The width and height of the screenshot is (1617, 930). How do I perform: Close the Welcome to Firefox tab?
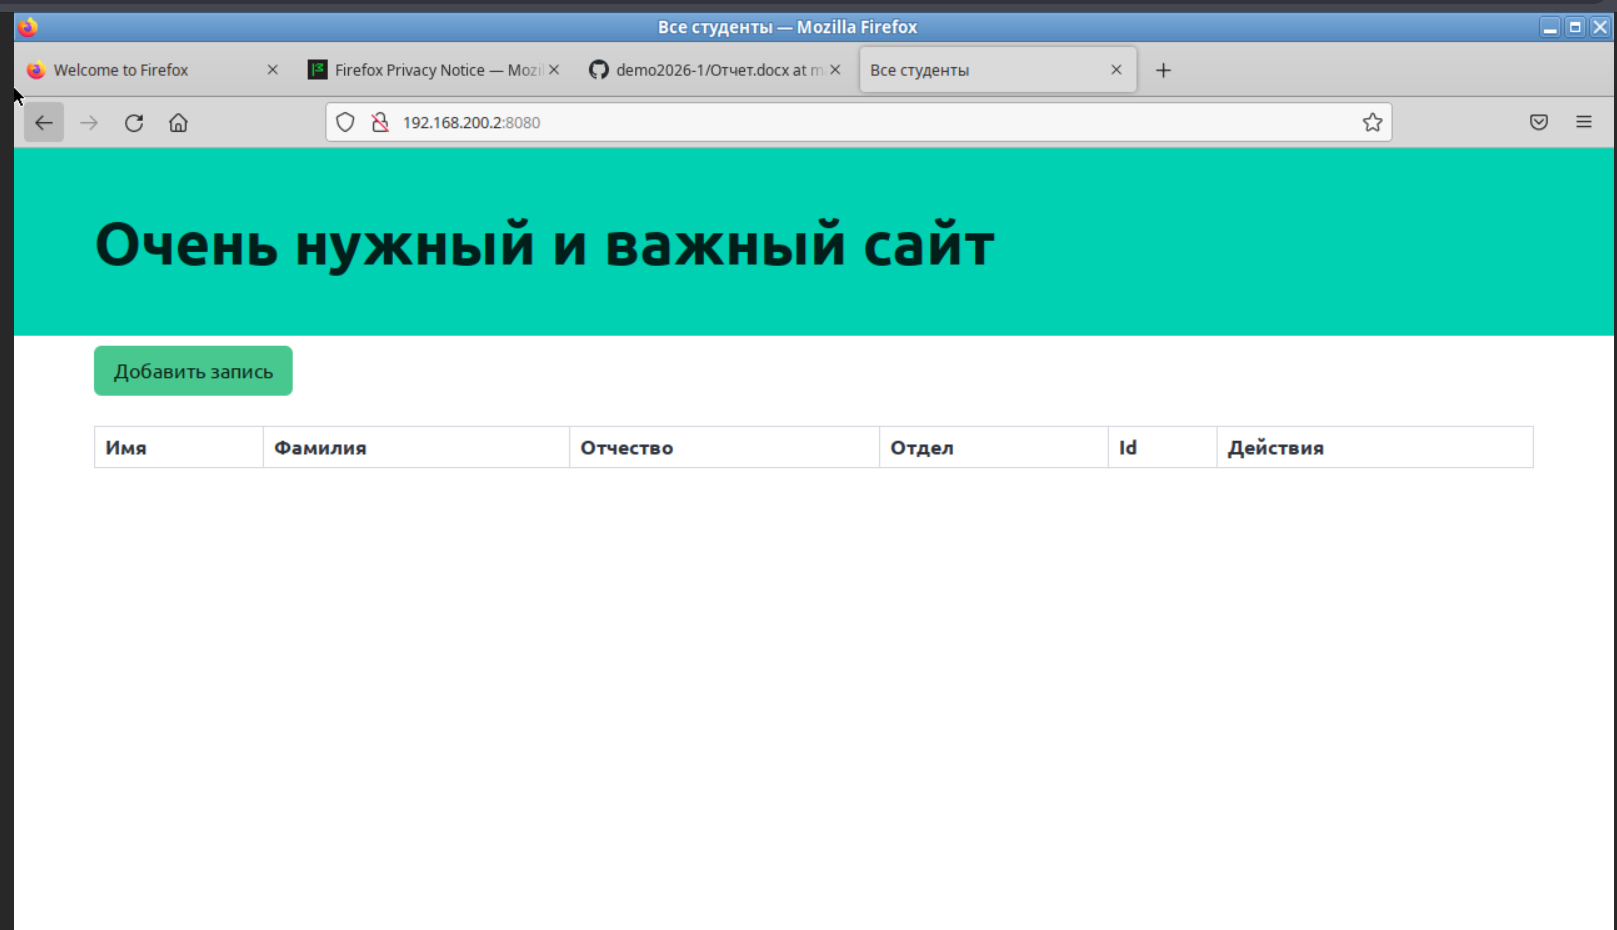pos(272,70)
